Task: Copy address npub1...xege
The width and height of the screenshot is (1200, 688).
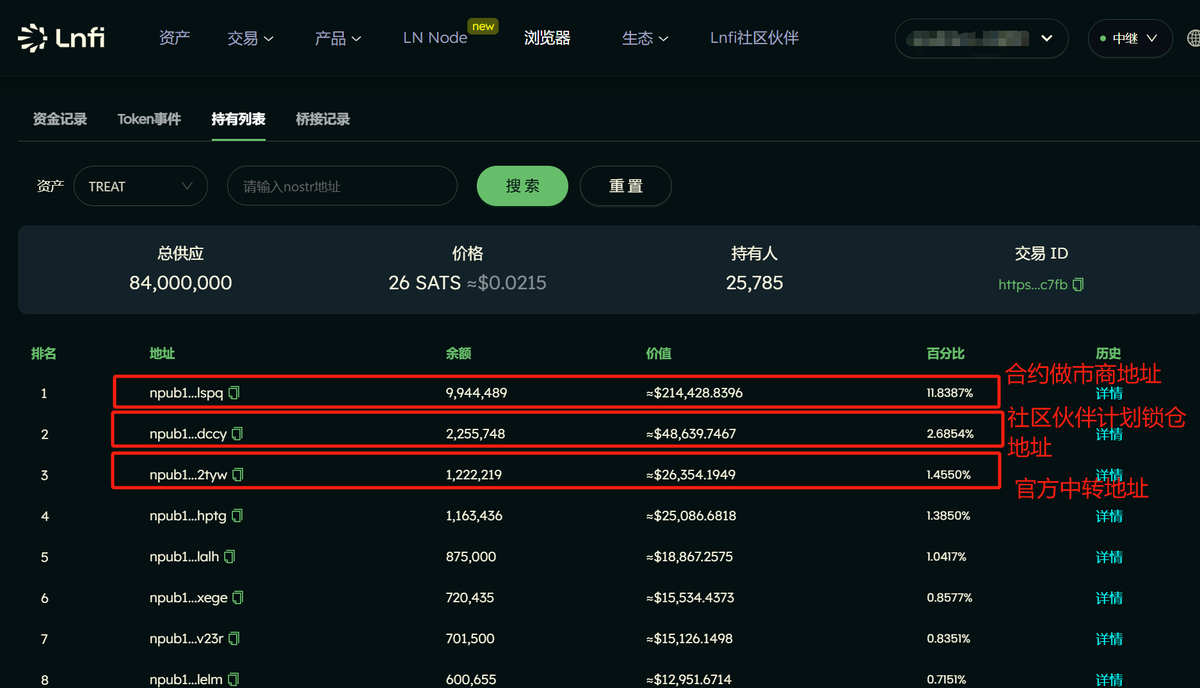Action: 238,598
